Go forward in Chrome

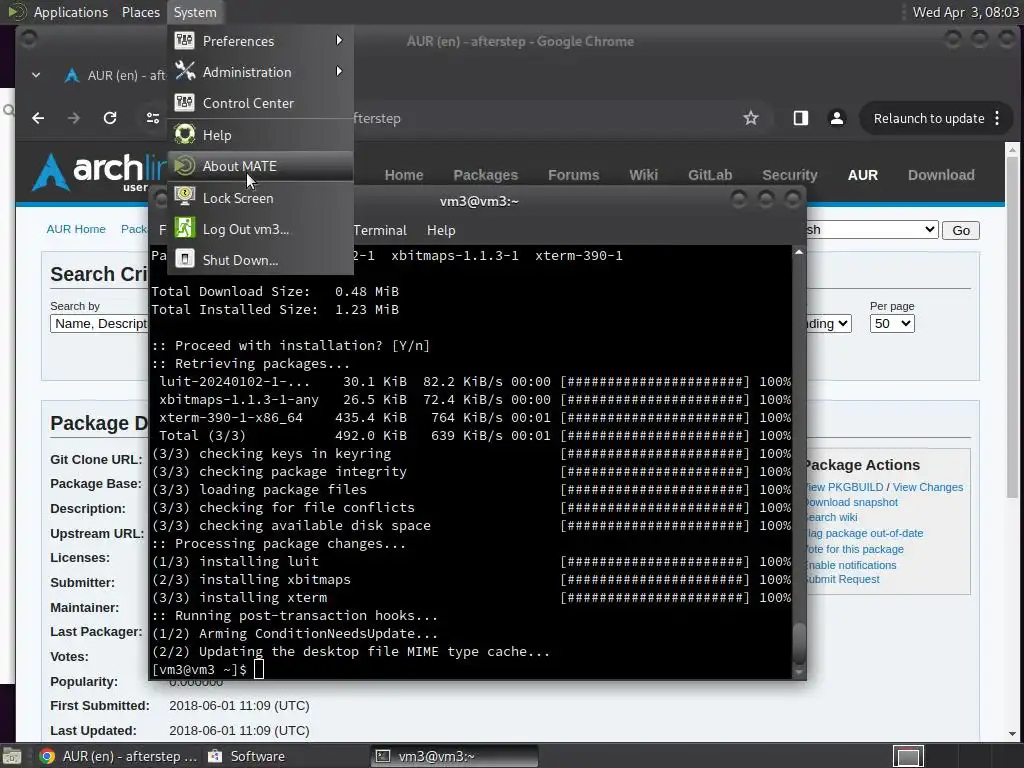(x=74, y=118)
